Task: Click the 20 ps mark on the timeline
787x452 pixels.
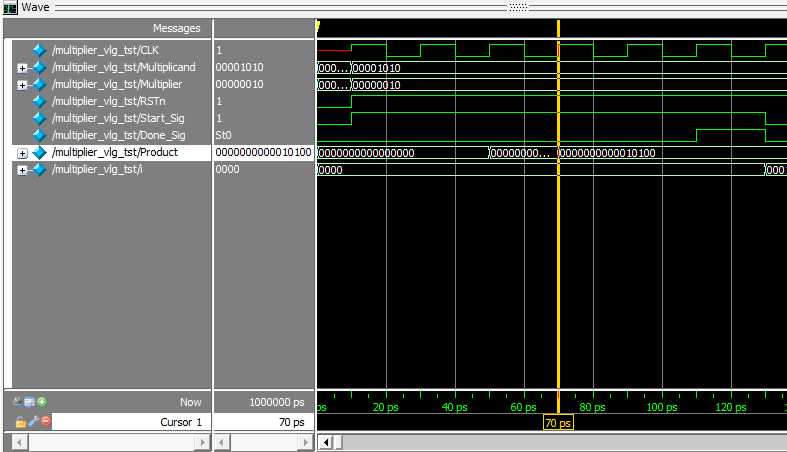Action: click(x=385, y=407)
